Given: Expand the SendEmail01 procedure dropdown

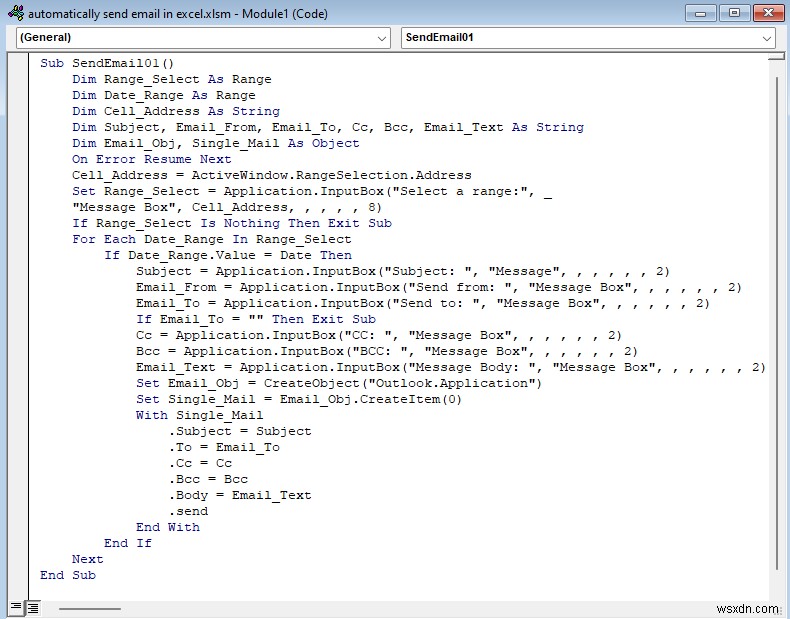Looking at the screenshot, I should [767, 37].
